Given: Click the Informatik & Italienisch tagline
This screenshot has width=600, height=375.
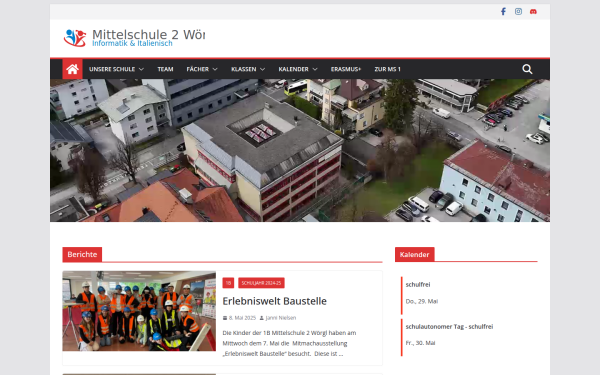Looking at the screenshot, I should (132, 44).
